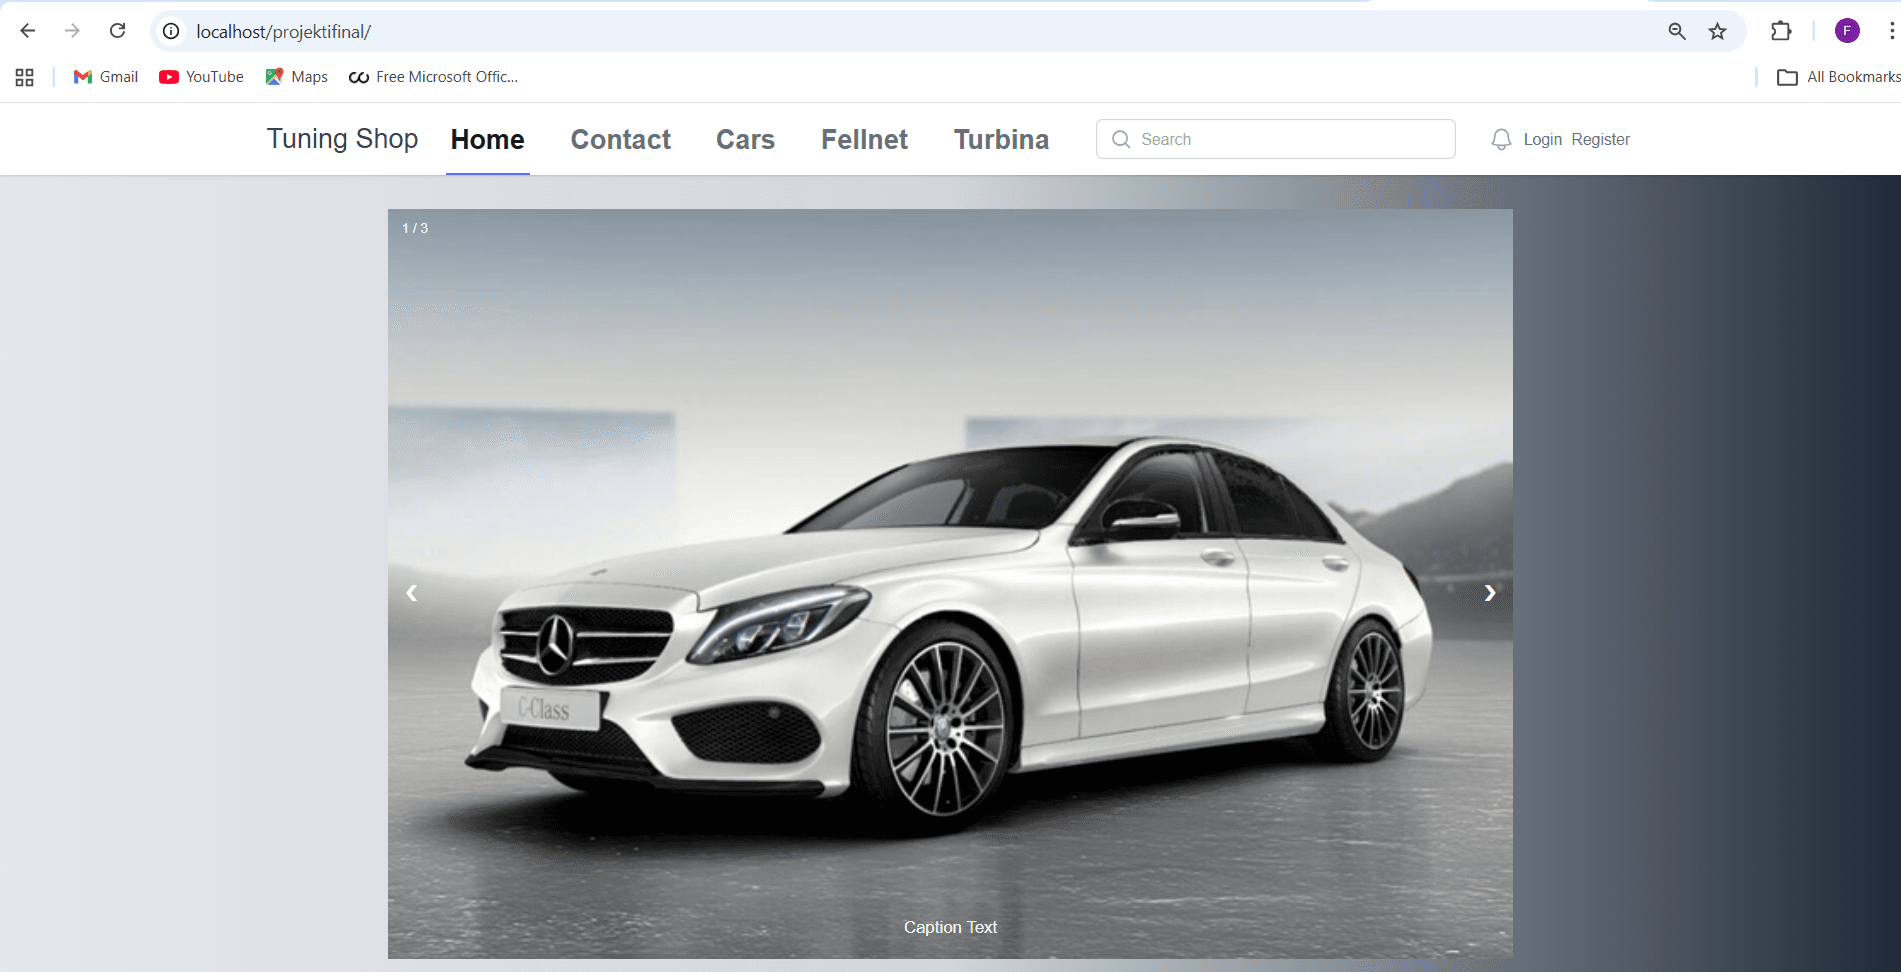Bookmark this page with the star icon
The image size is (1901, 972).
click(1718, 31)
